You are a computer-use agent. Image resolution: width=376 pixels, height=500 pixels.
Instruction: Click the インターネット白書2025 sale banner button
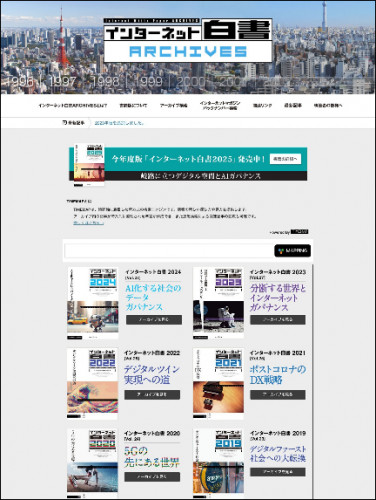(285, 159)
